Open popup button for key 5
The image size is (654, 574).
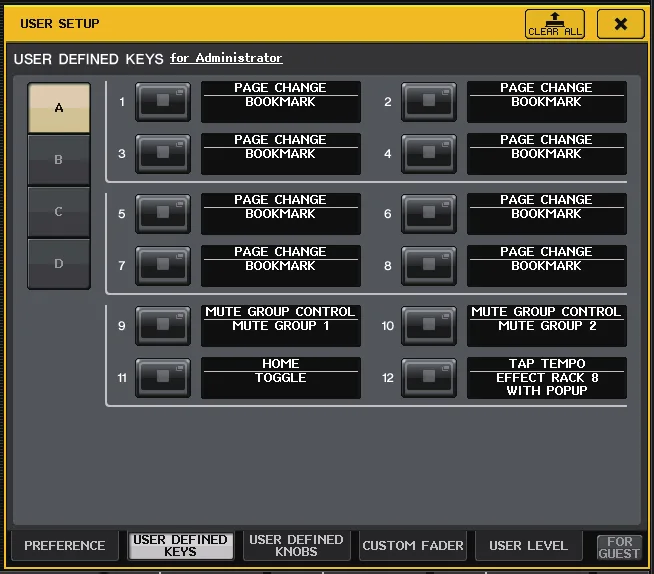(163, 214)
